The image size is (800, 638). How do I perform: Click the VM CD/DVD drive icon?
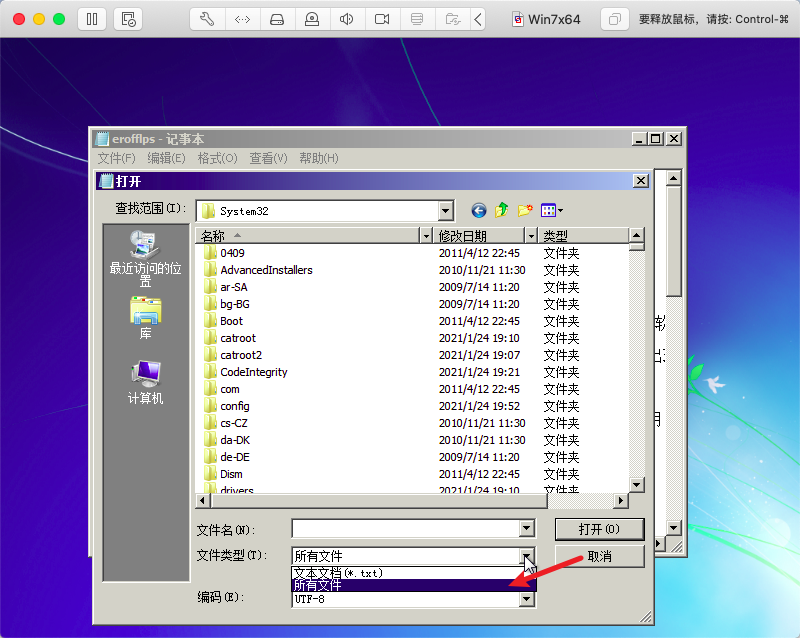312,19
